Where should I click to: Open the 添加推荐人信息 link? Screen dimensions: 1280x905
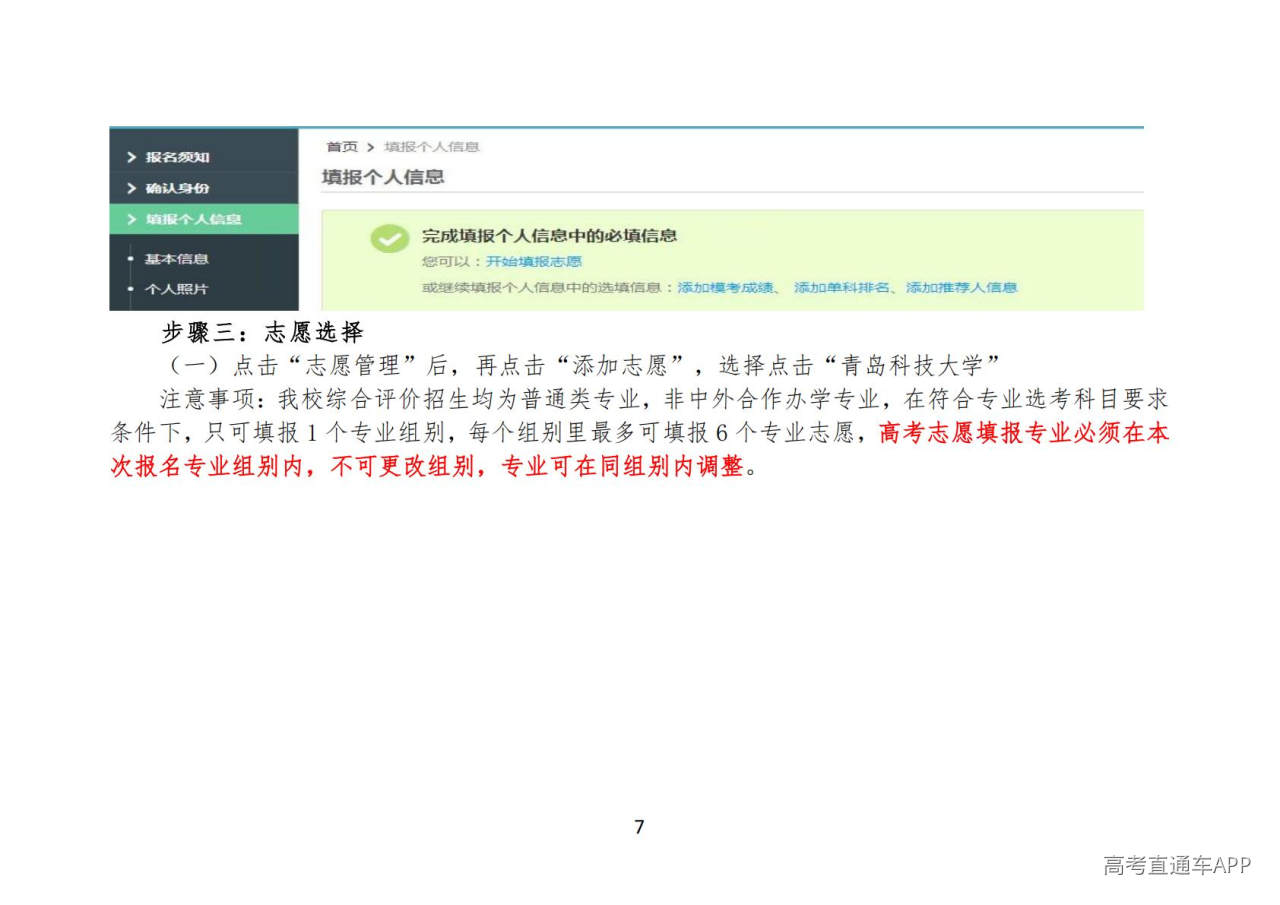[961, 288]
